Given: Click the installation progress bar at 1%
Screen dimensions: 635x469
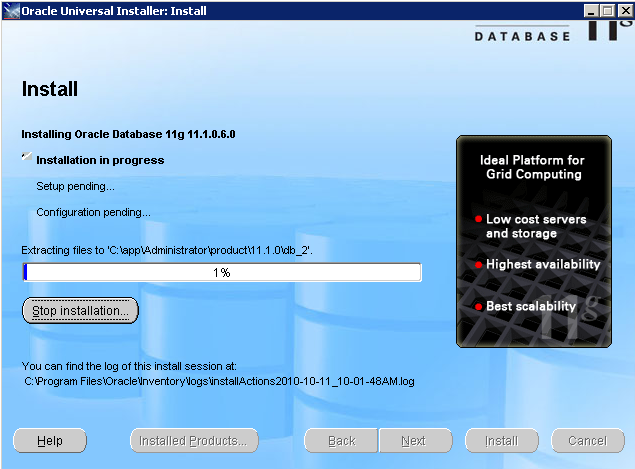Looking at the screenshot, I should (x=222, y=272).
